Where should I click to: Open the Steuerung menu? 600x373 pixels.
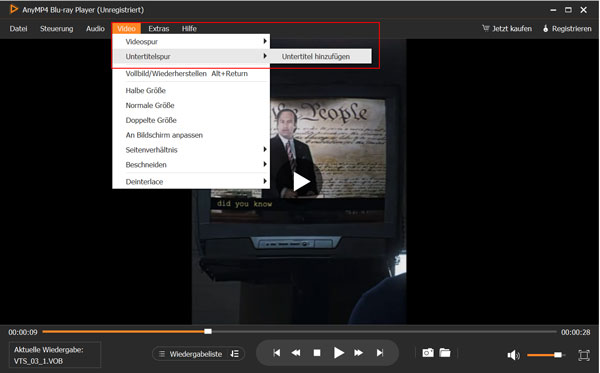point(57,29)
